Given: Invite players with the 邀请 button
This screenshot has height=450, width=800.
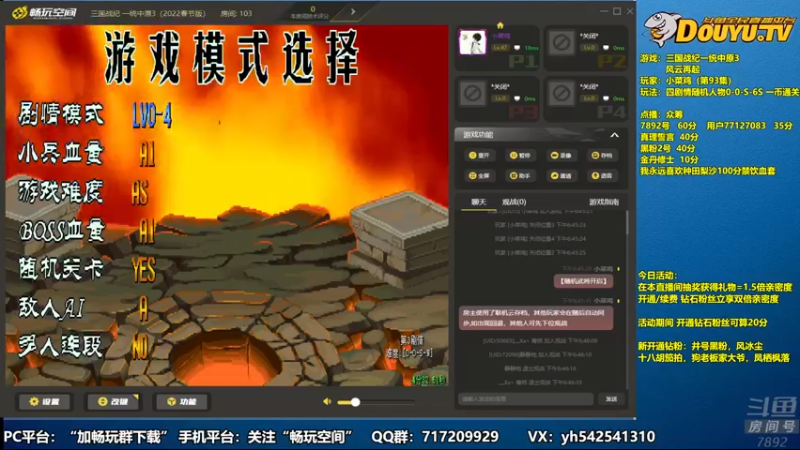Looking at the screenshot, I should 561,176.
